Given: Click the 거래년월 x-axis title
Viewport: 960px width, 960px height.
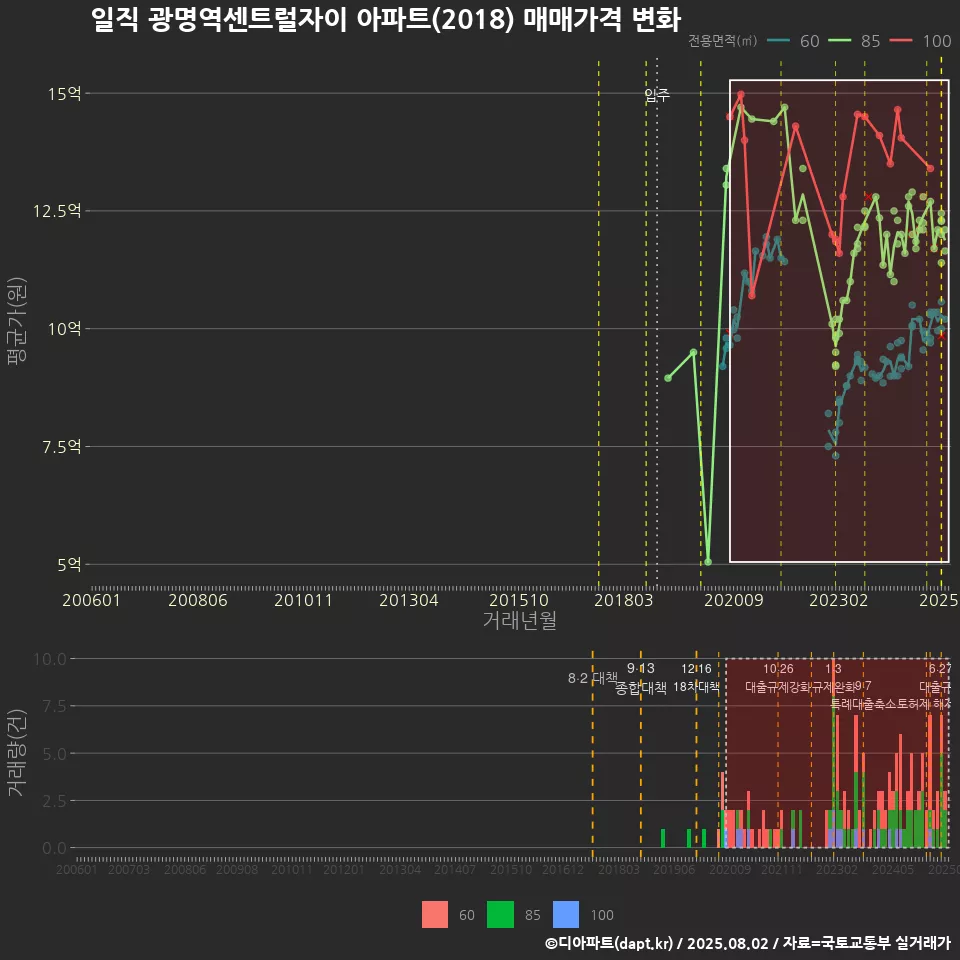Looking at the screenshot, I should click(519, 620).
